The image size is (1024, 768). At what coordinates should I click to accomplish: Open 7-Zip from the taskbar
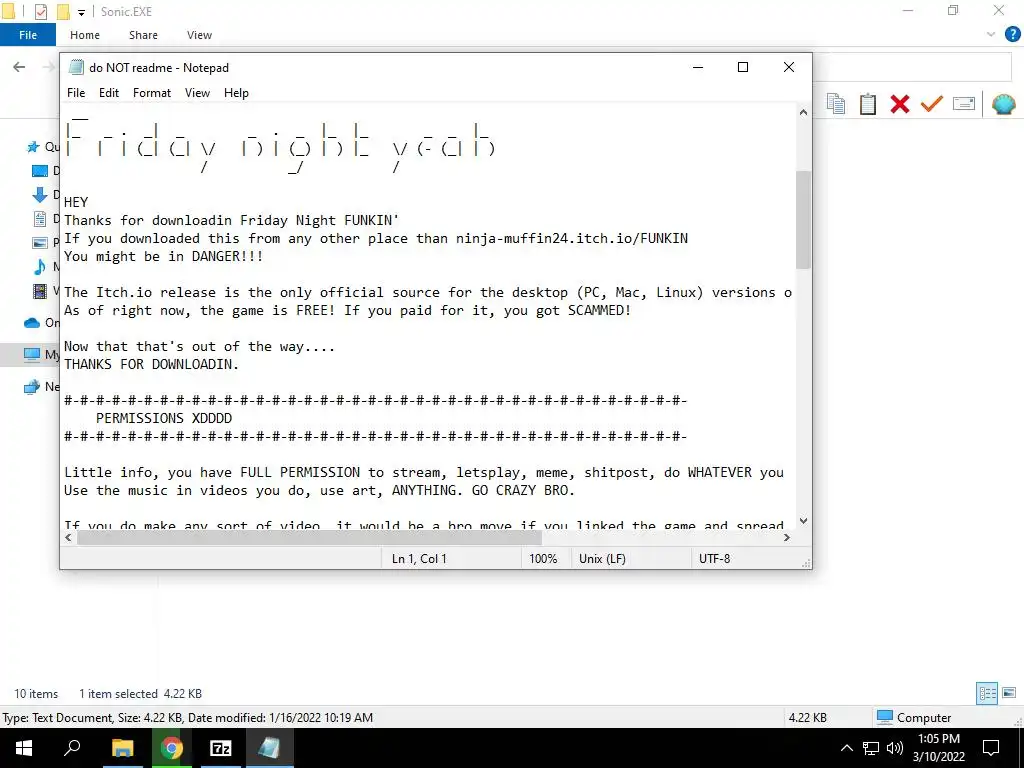[x=220, y=748]
